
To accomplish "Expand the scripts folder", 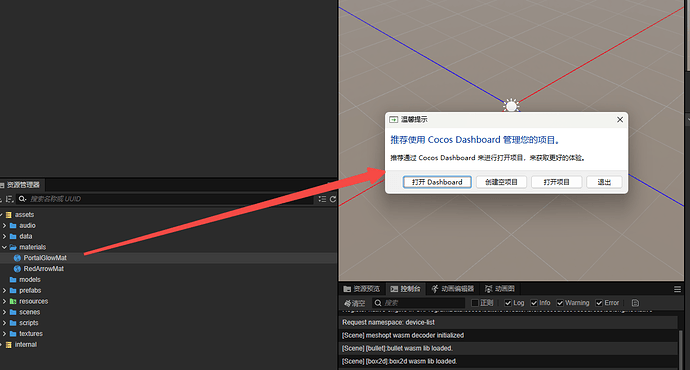I will click(4, 323).
